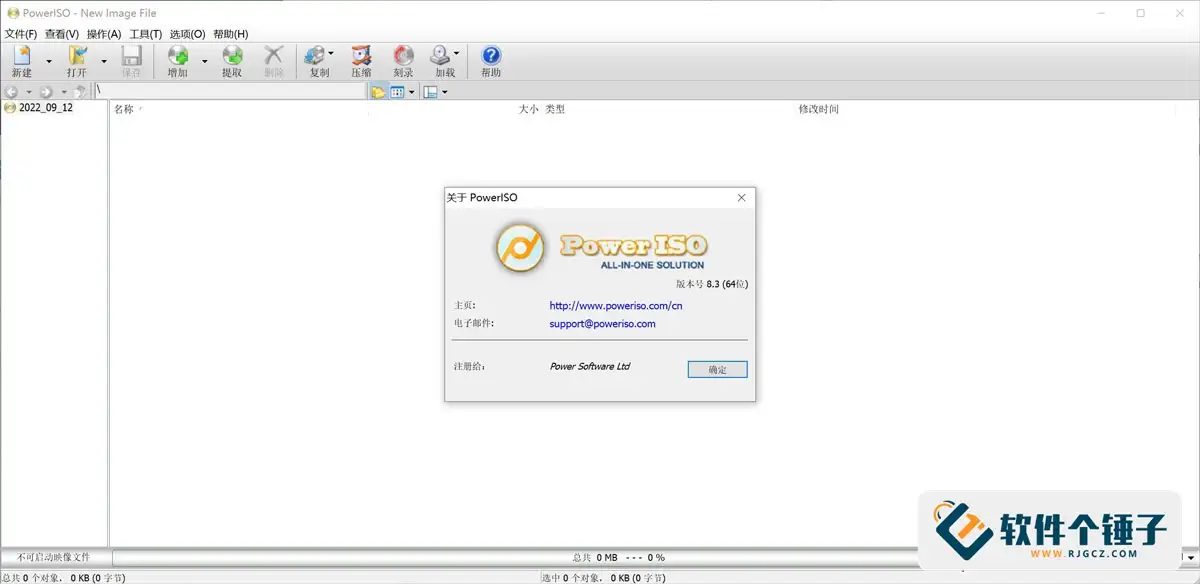Click the path address input field
Screen dimensions: 1200x584
pyautogui.click(x=231, y=91)
